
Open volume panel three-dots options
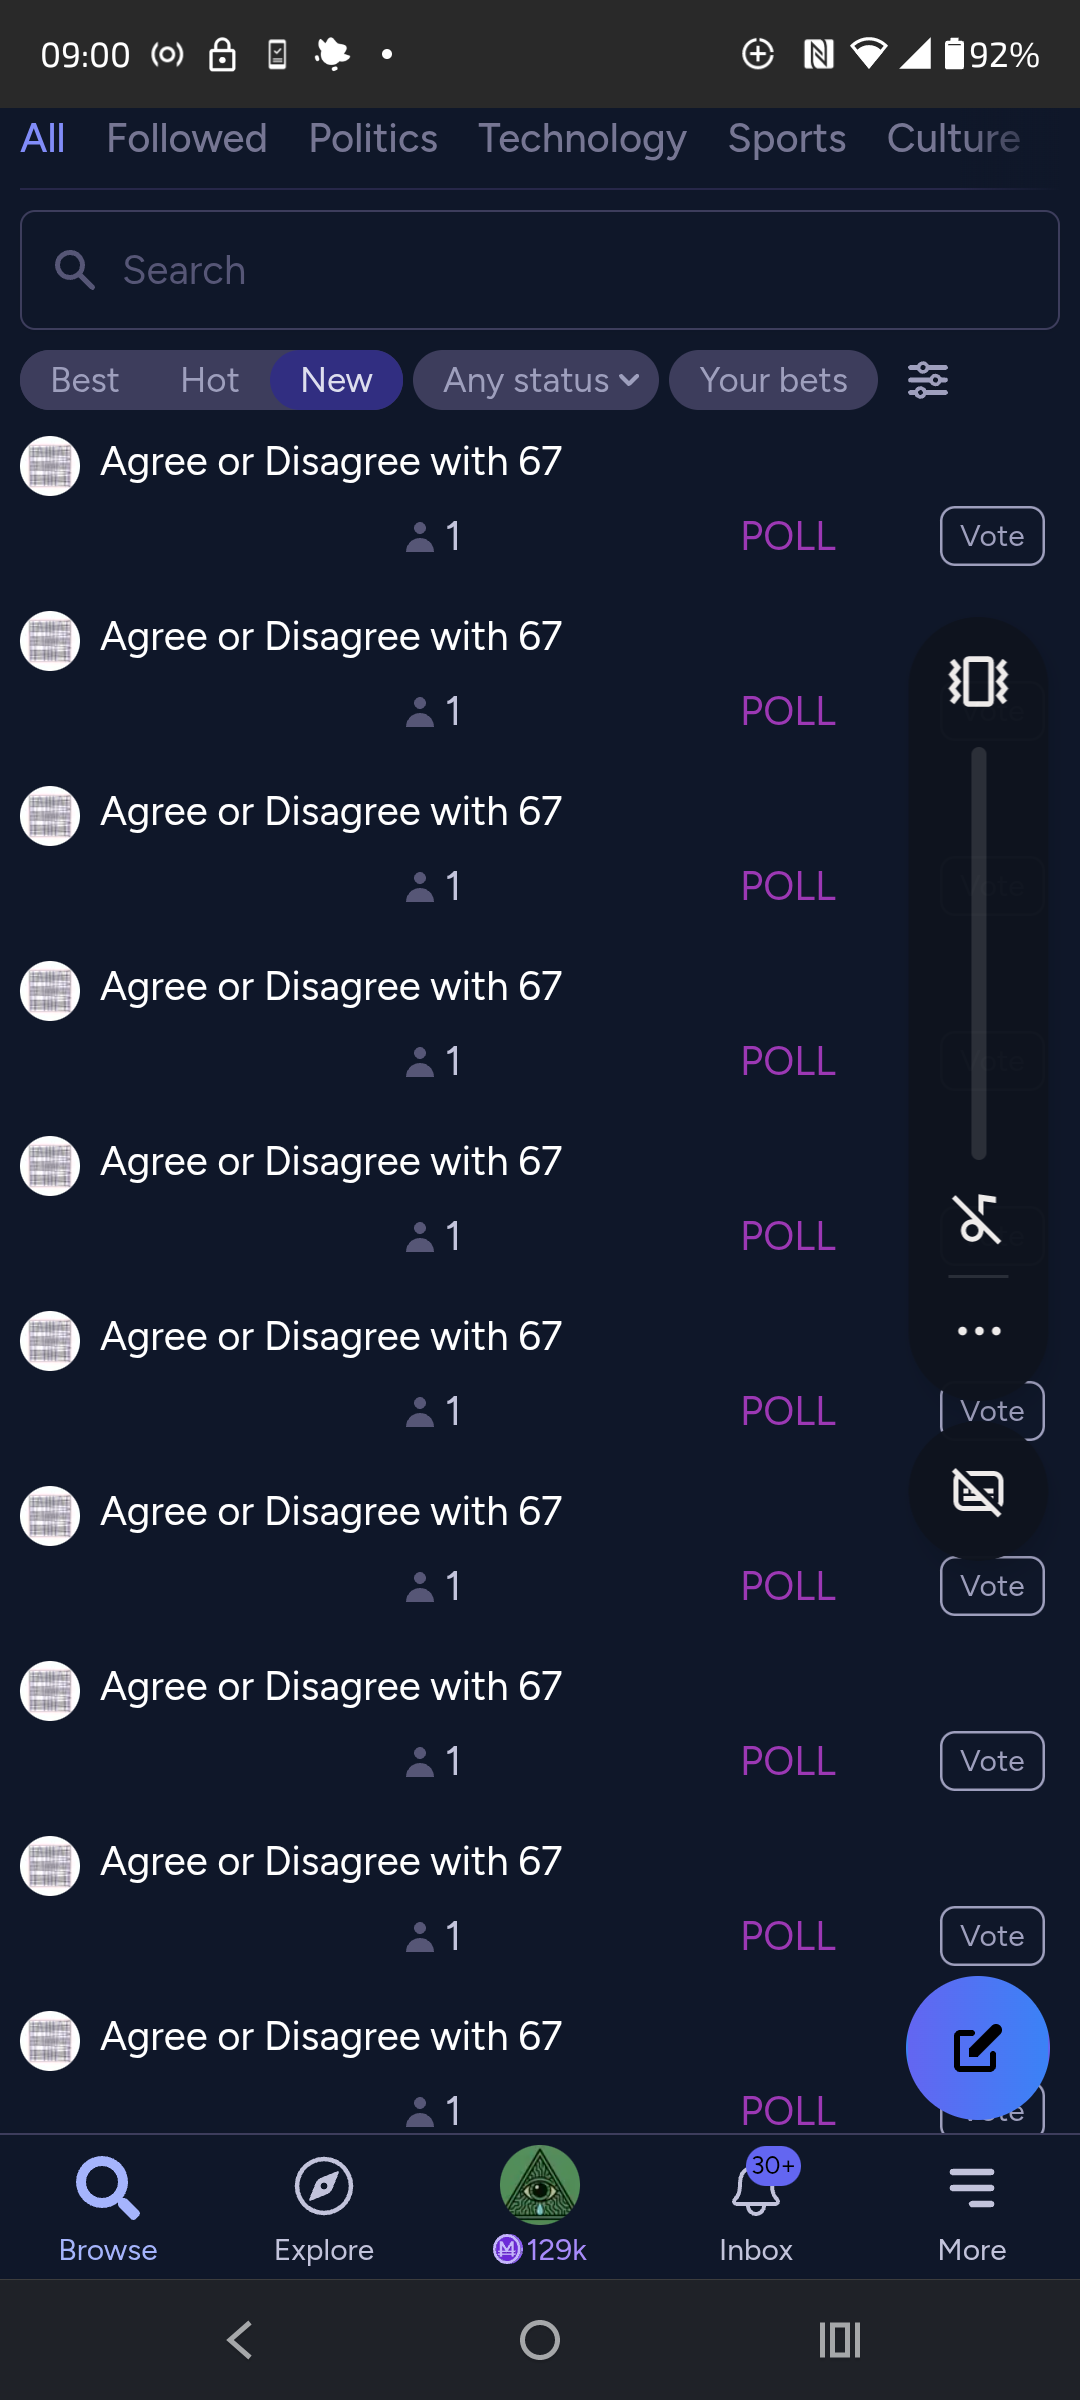point(978,1331)
